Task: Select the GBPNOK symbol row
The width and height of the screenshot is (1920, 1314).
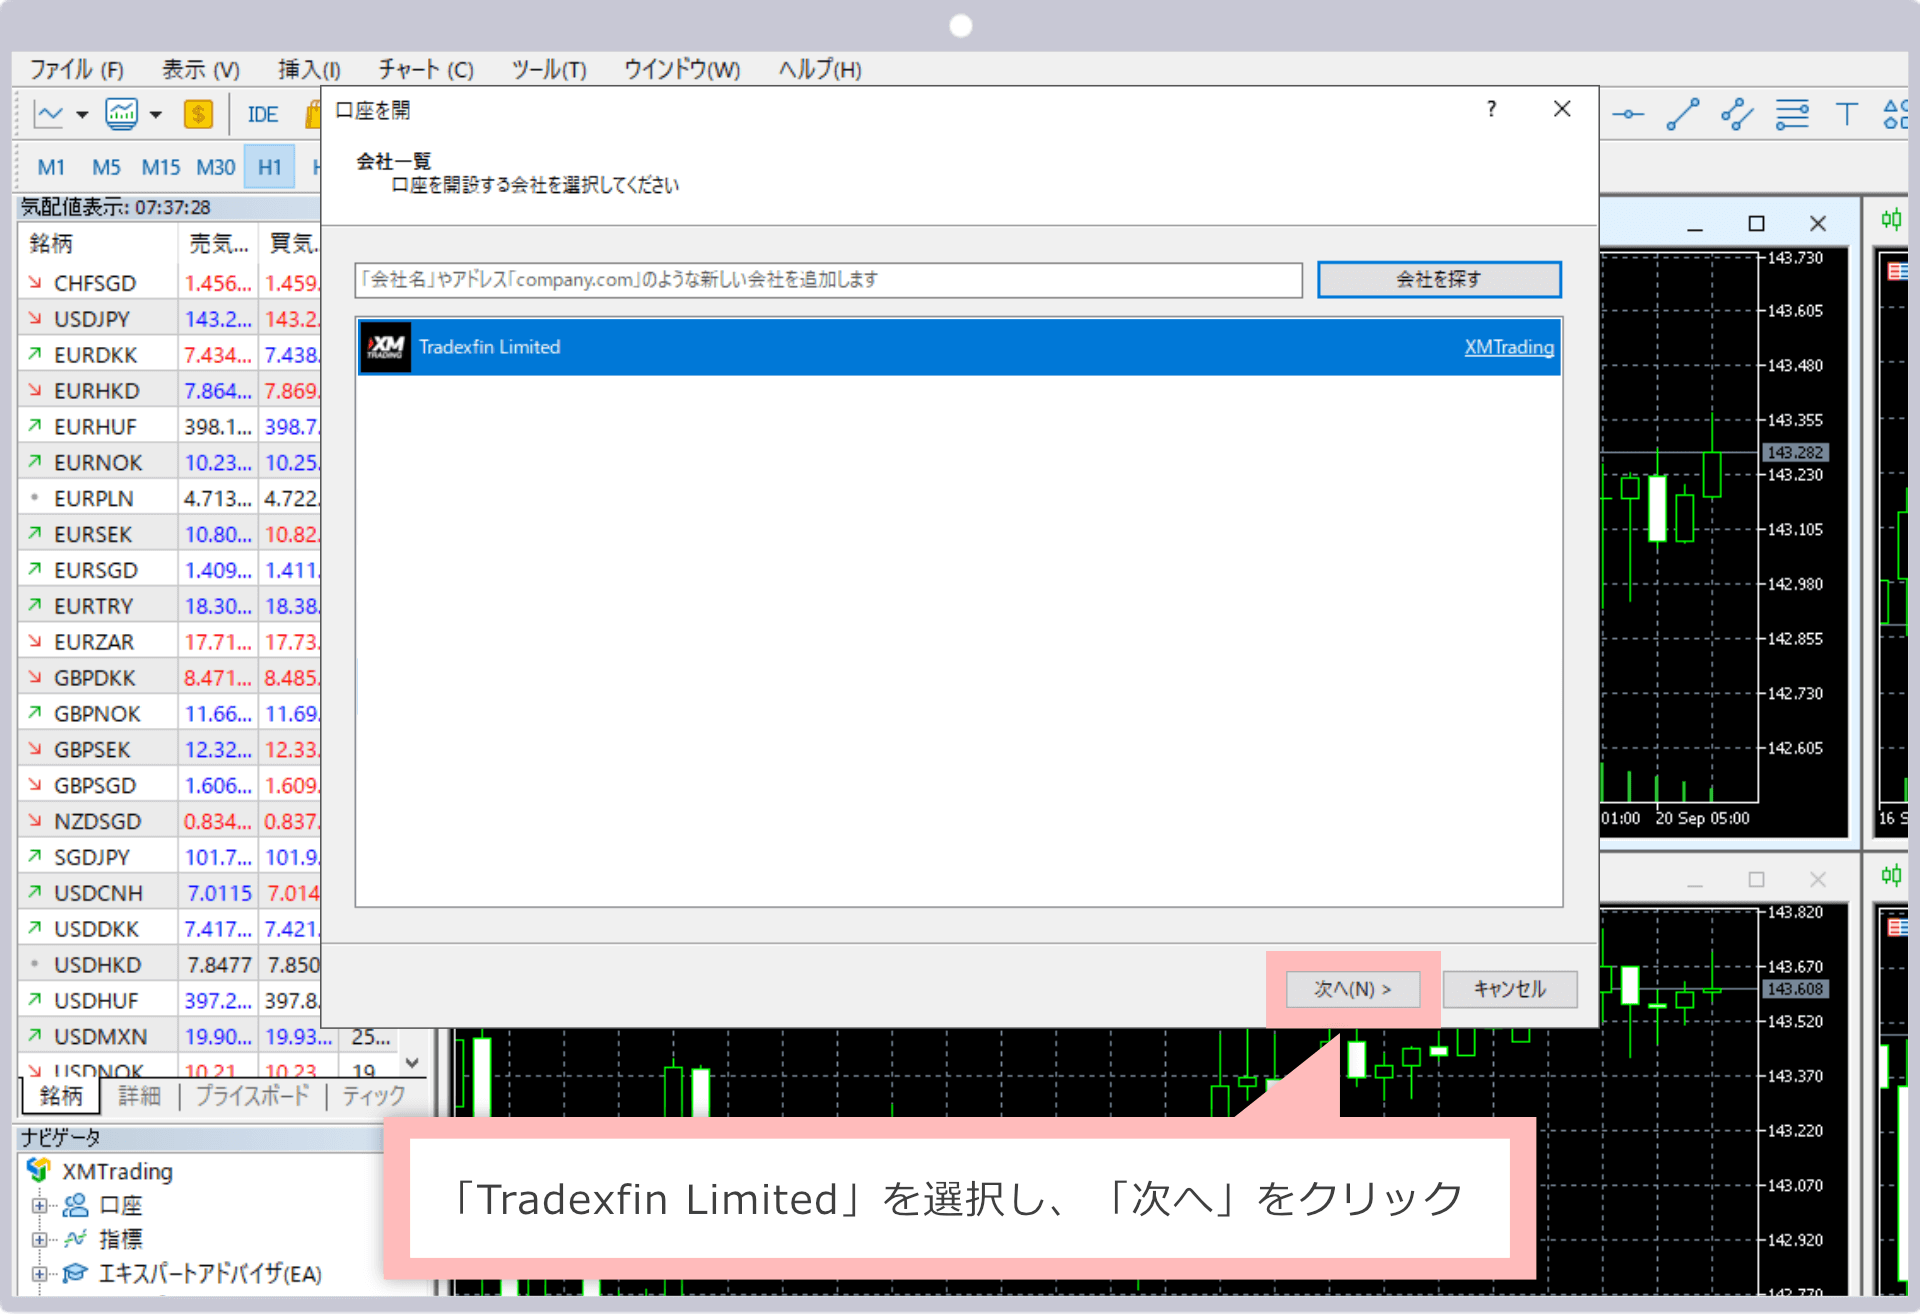Action: [x=170, y=713]
